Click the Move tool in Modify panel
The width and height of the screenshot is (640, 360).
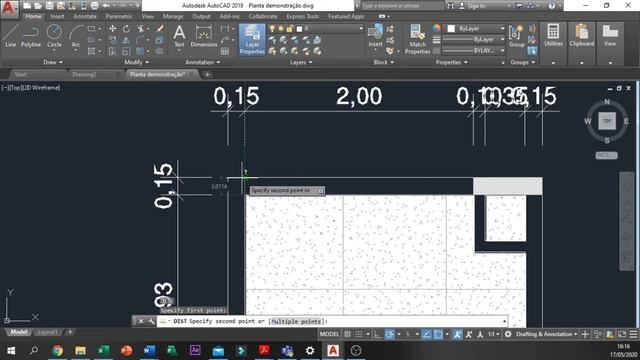pyautogui.click(x=113, y=29)
